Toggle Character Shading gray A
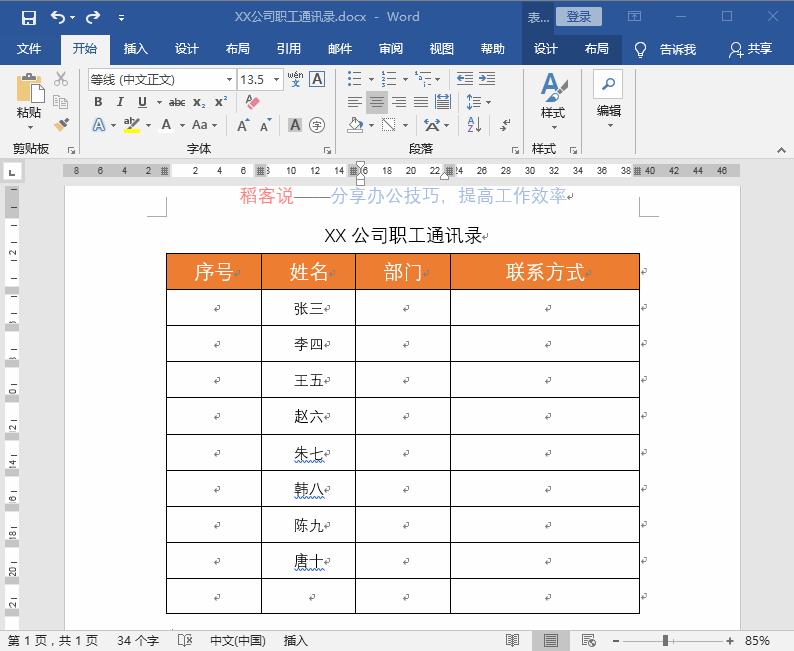This screenshot has width=794, height=651. pos(295,125)
